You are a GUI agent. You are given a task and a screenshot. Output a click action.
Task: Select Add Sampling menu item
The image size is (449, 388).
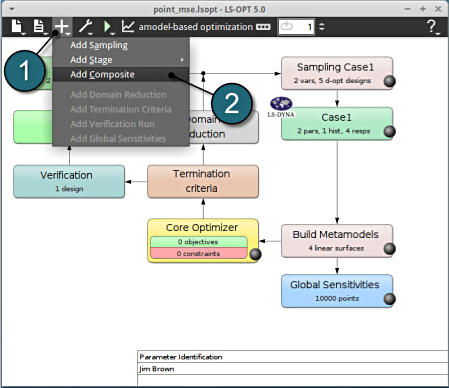tap(121, 45)
